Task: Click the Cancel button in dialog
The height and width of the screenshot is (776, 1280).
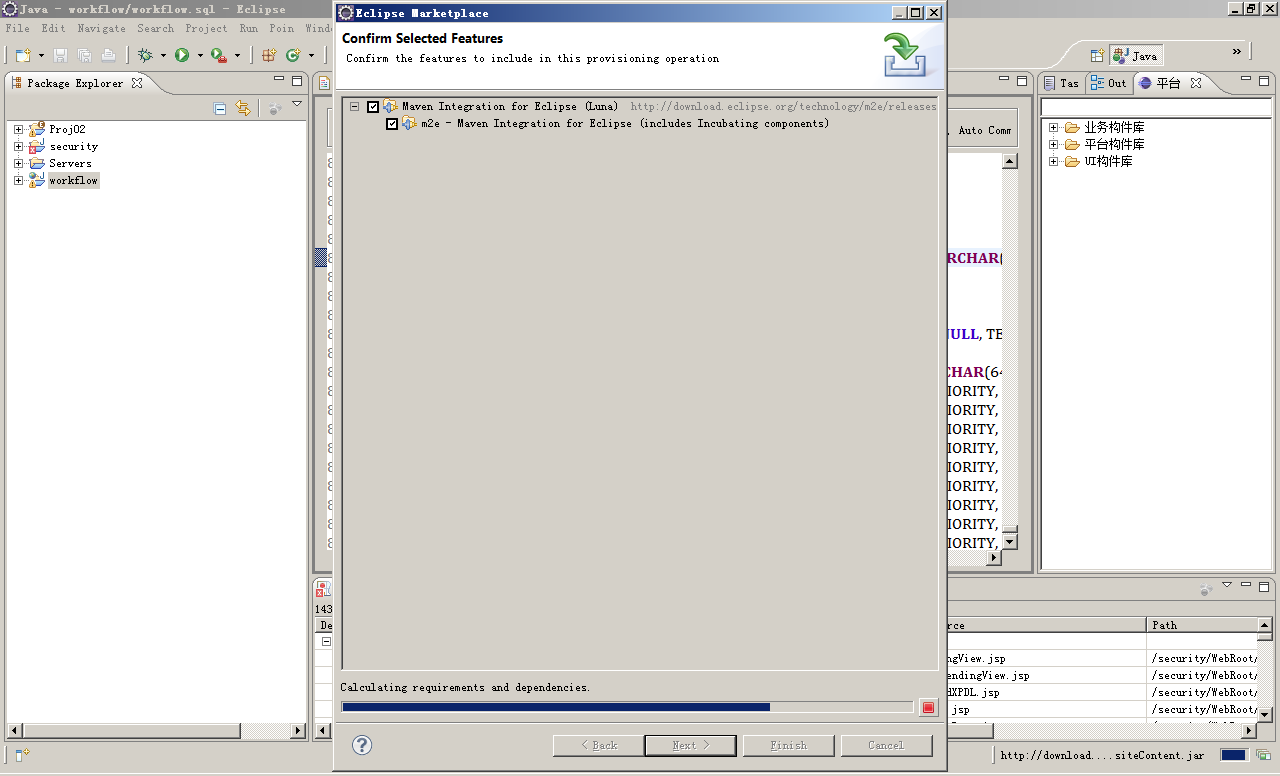Action: pos(886,745)
